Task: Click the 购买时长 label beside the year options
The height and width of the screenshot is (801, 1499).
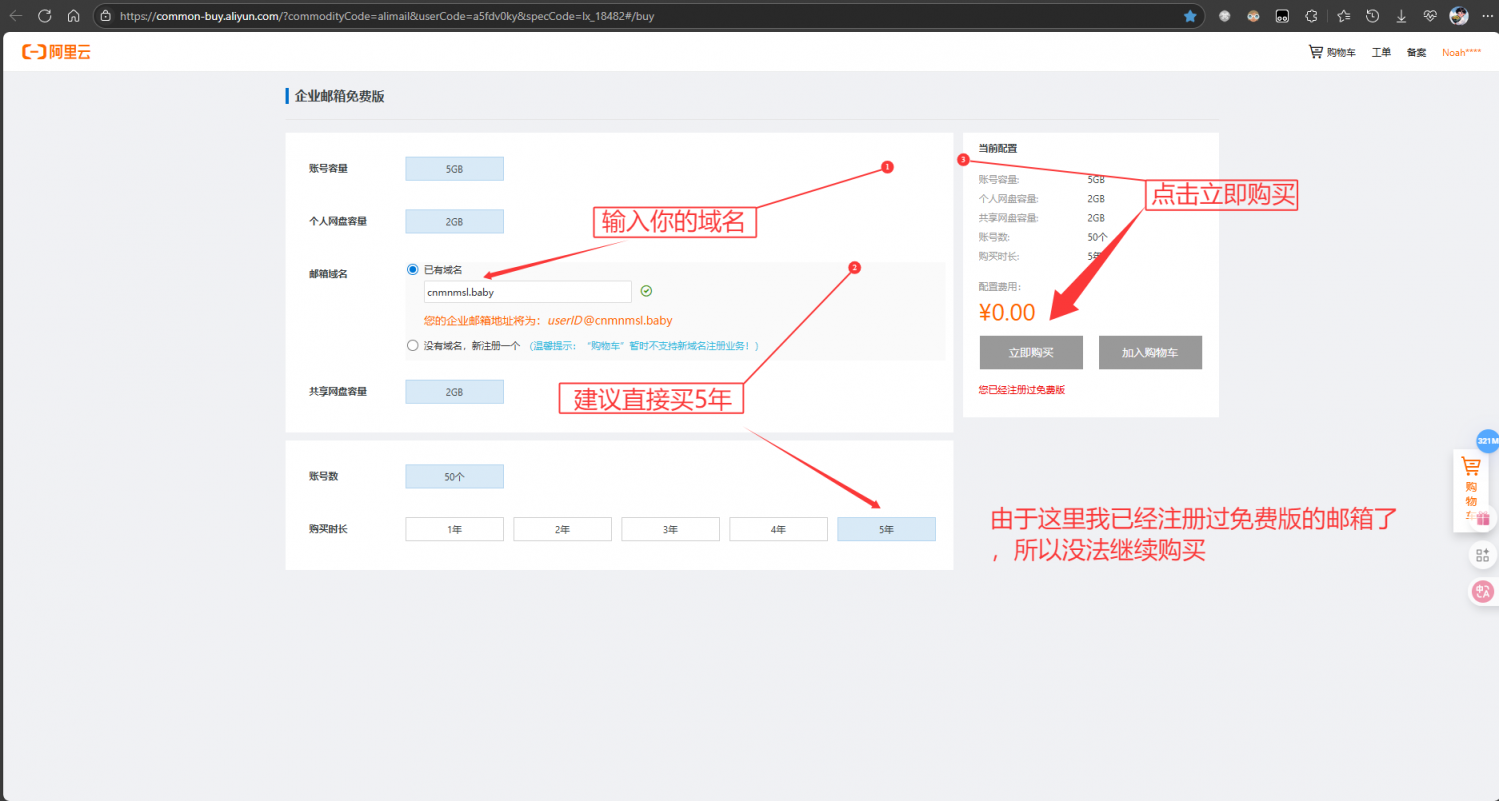Action: tap(328, 528)
